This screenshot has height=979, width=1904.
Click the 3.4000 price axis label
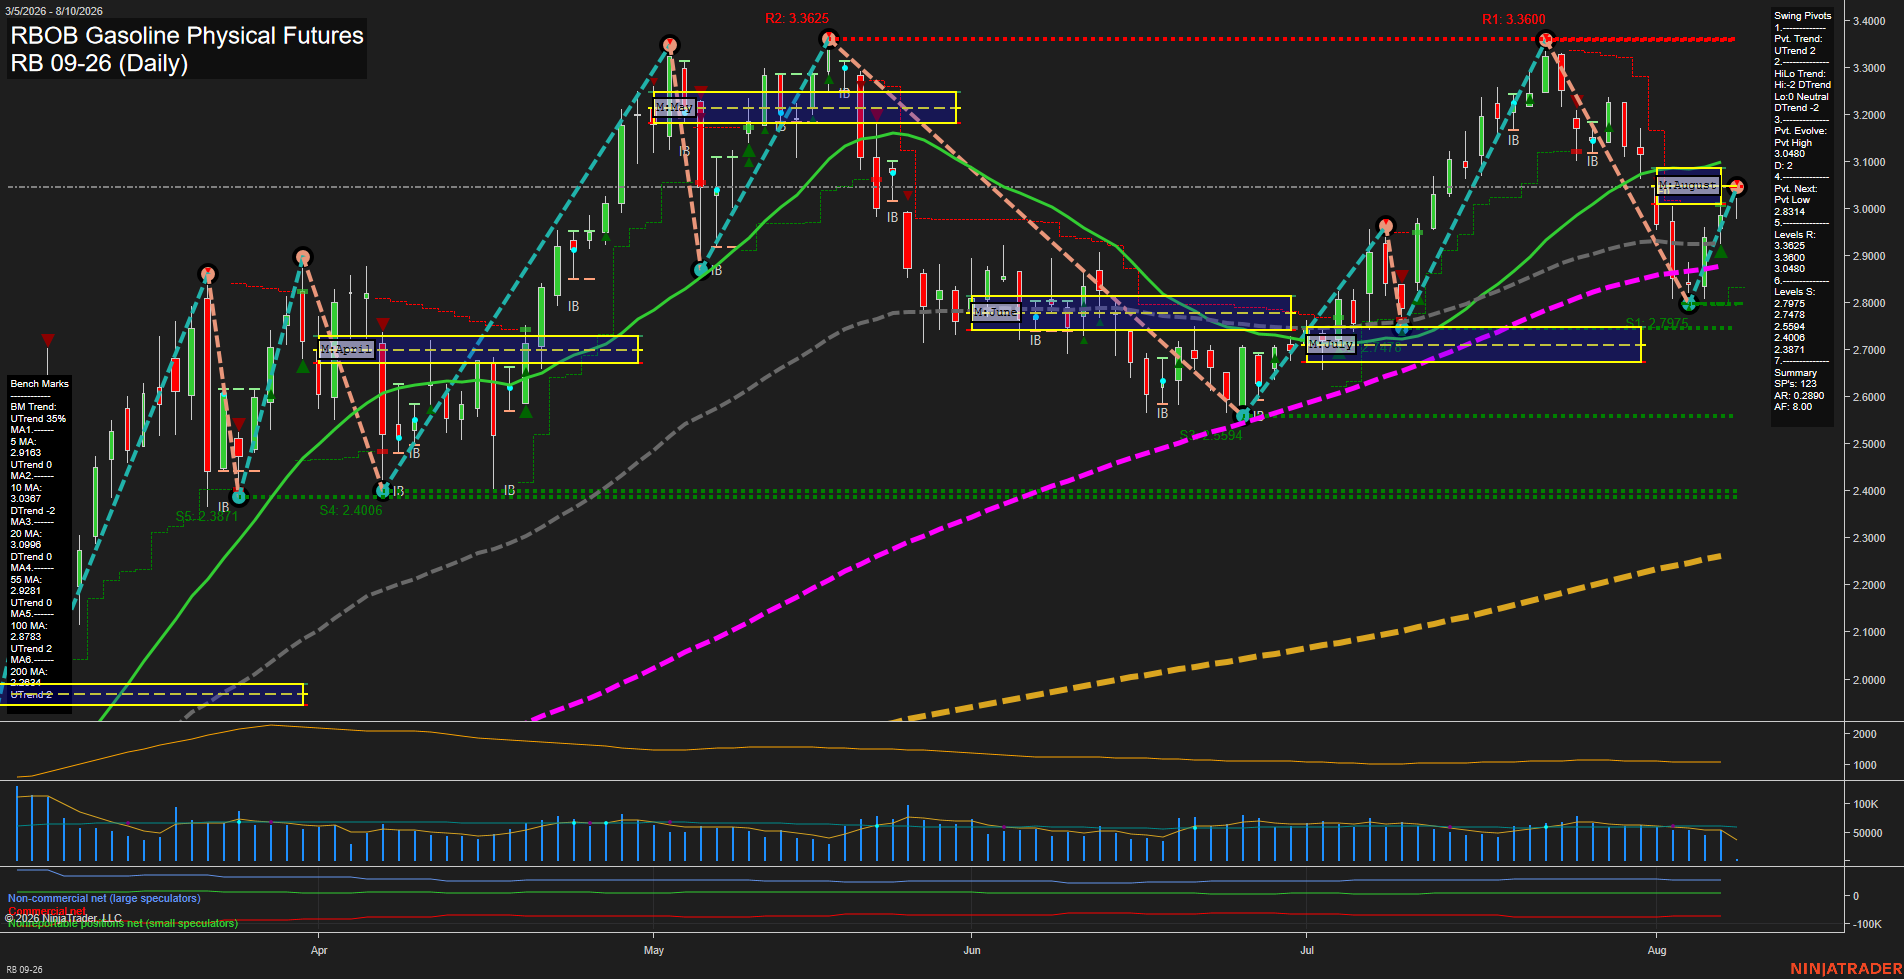coord(1869,21)
